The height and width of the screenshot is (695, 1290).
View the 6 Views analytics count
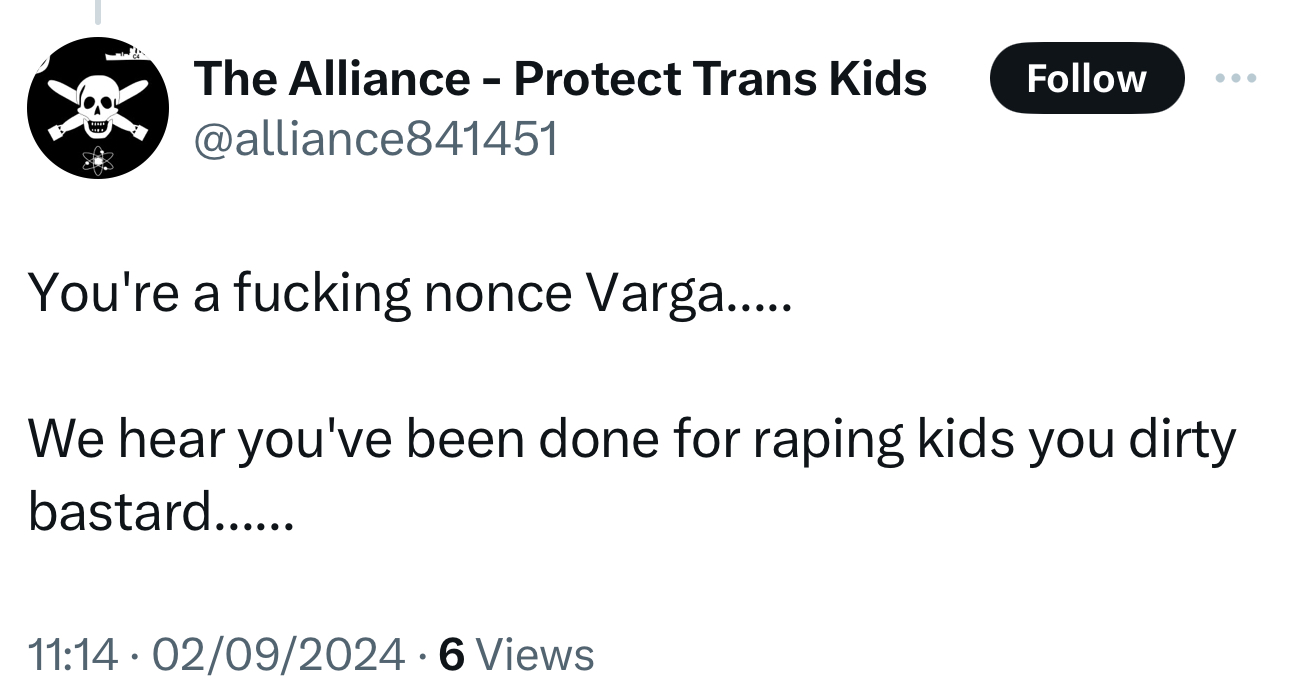point(517,655)
